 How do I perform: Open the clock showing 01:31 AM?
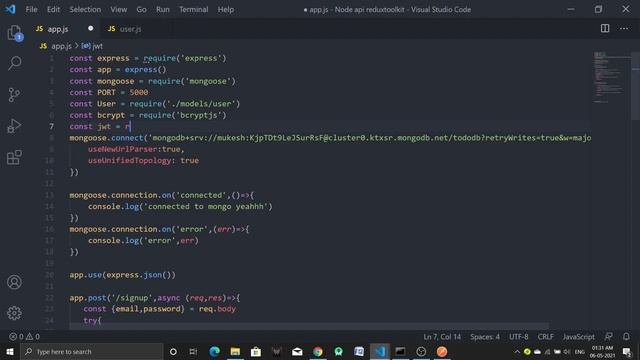pyautogui.click(x=602, y=351)
